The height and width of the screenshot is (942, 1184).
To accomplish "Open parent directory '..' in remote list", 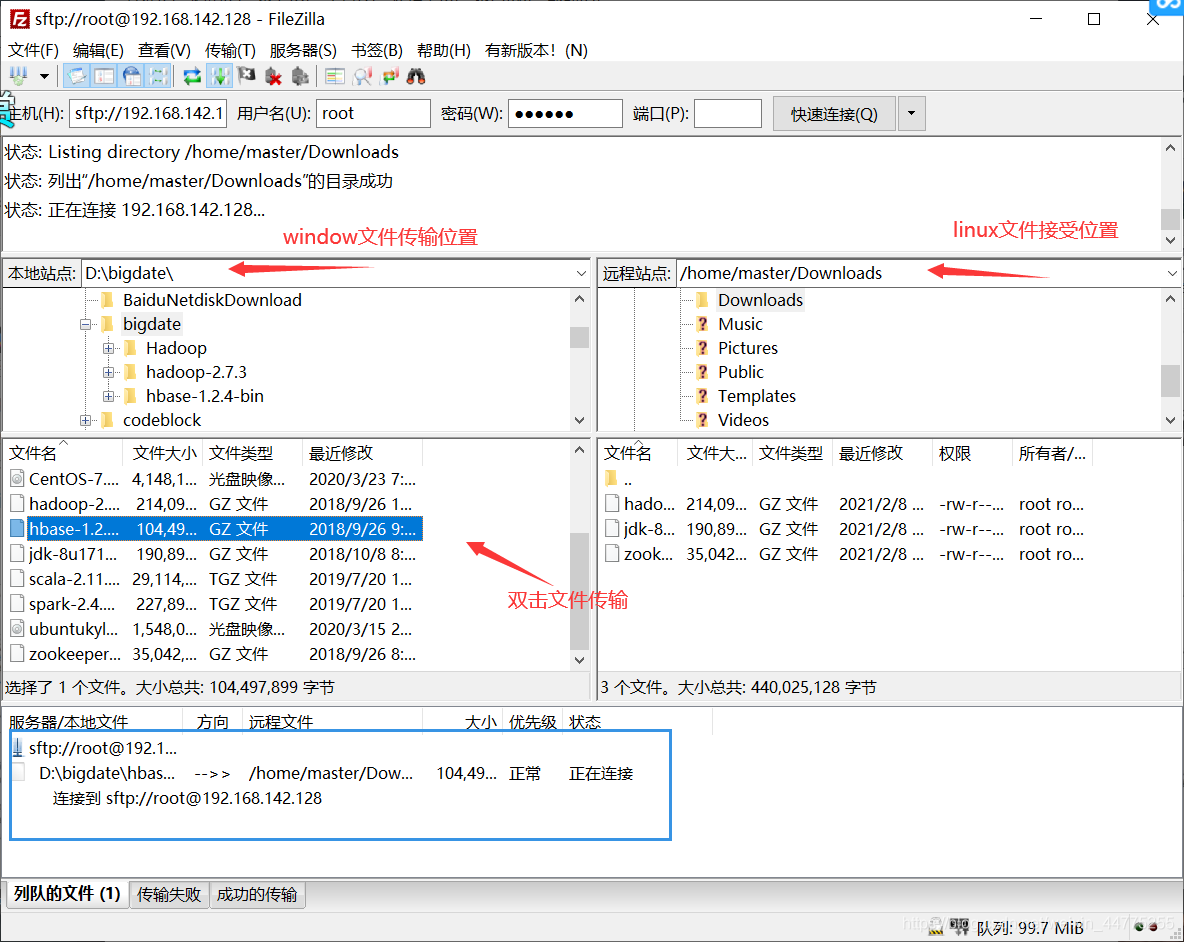I will [619, 479].
